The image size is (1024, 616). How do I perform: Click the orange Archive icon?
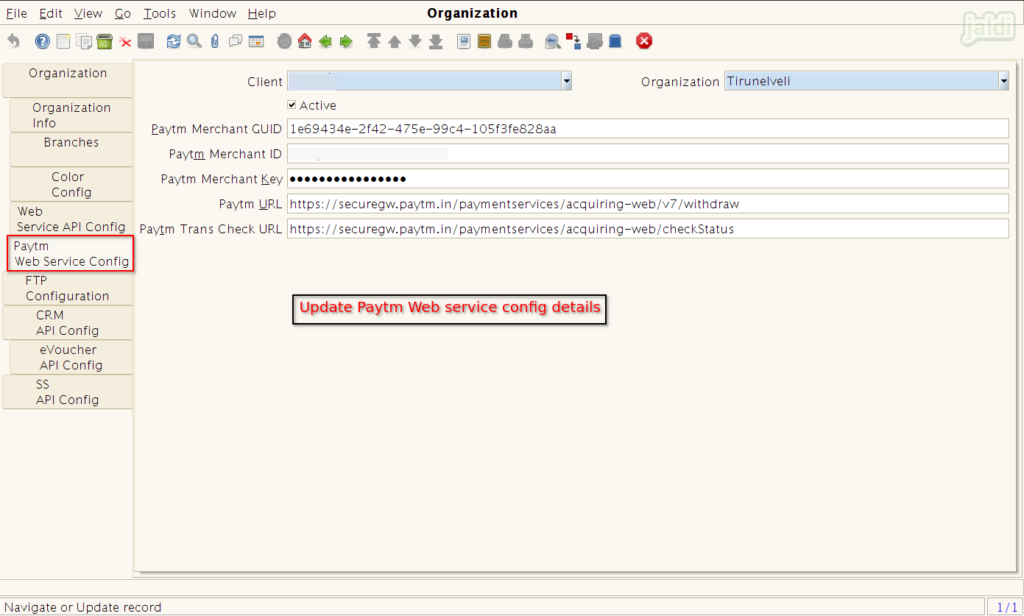pos(484,41)
